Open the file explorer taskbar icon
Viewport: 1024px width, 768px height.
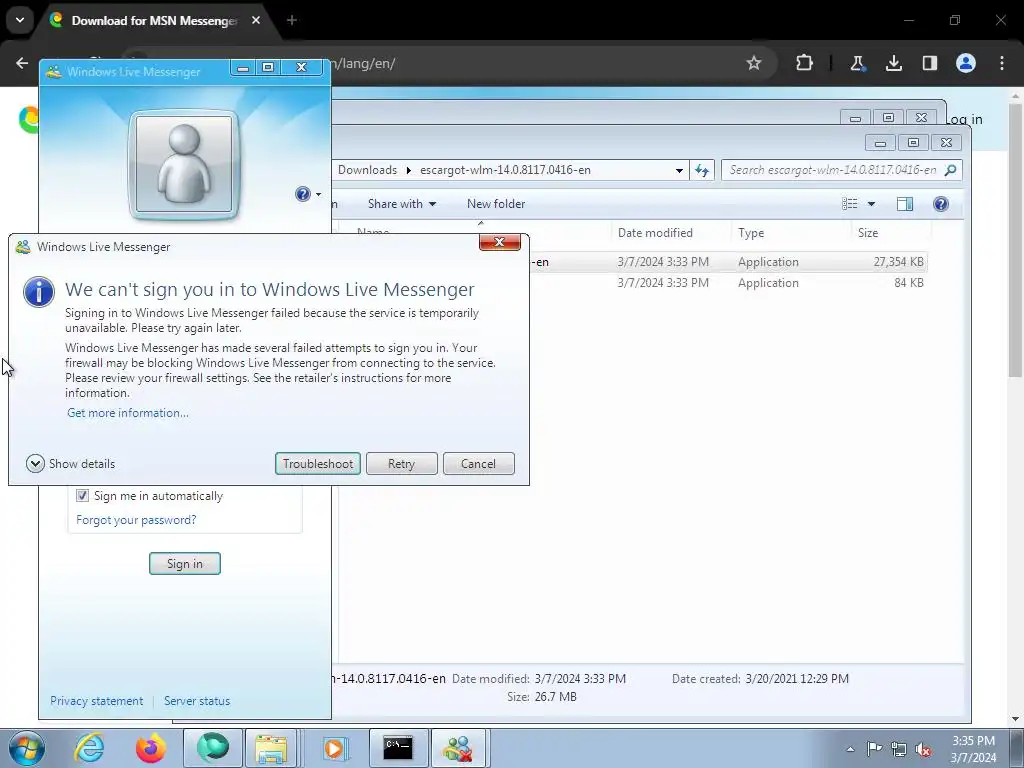271,748
